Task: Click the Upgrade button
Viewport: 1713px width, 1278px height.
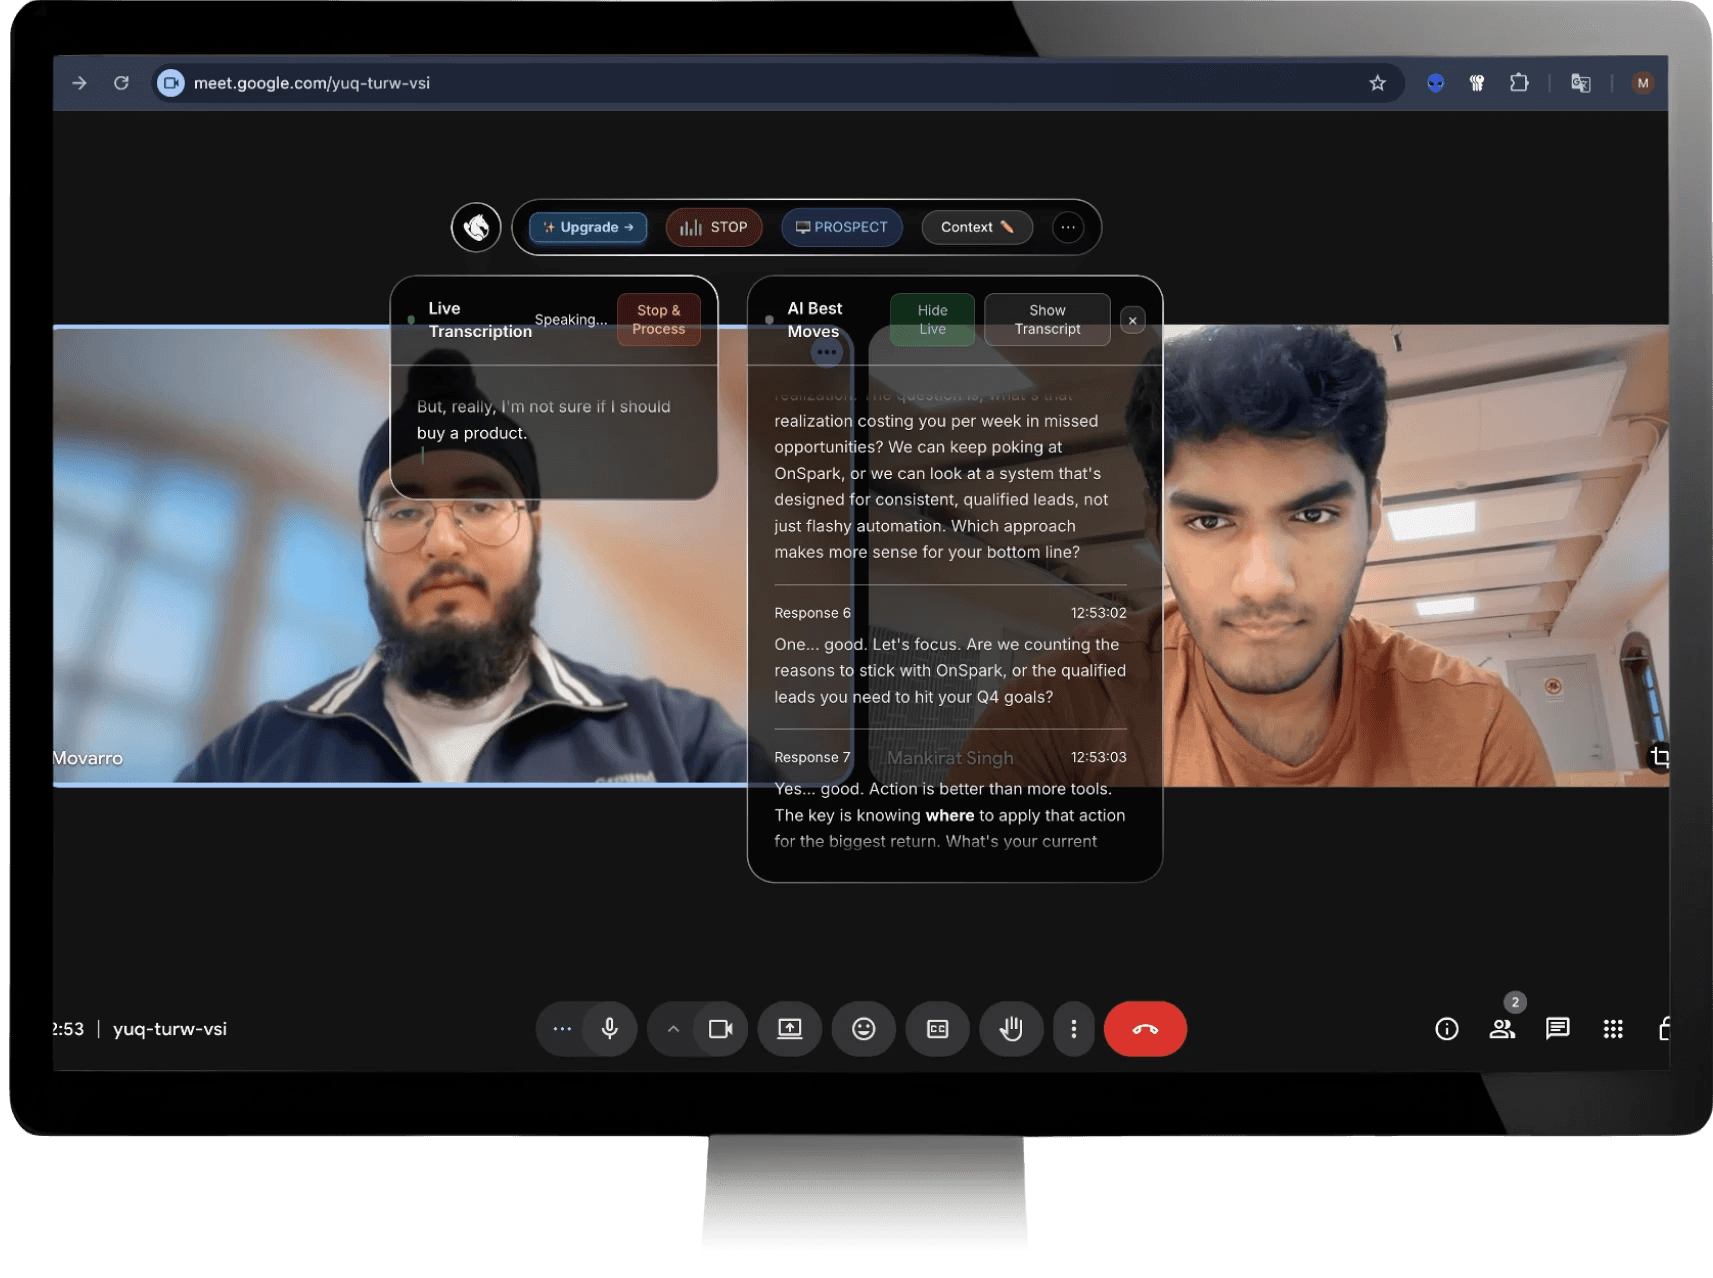Action: point(588,227)
